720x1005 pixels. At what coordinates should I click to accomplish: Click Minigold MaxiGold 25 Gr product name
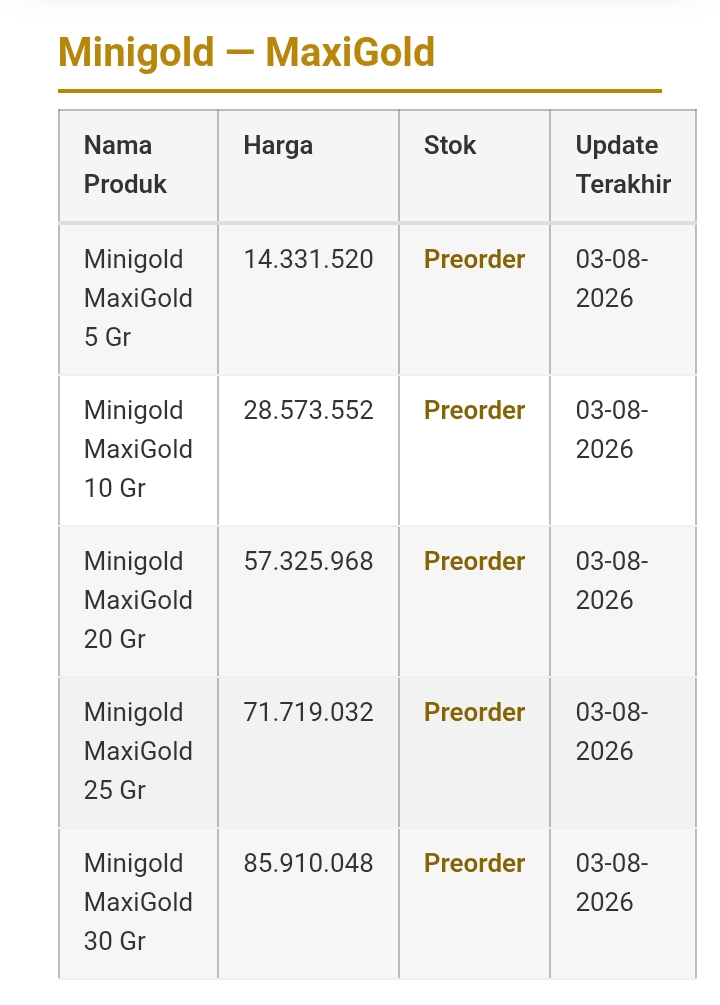(138, 751)
